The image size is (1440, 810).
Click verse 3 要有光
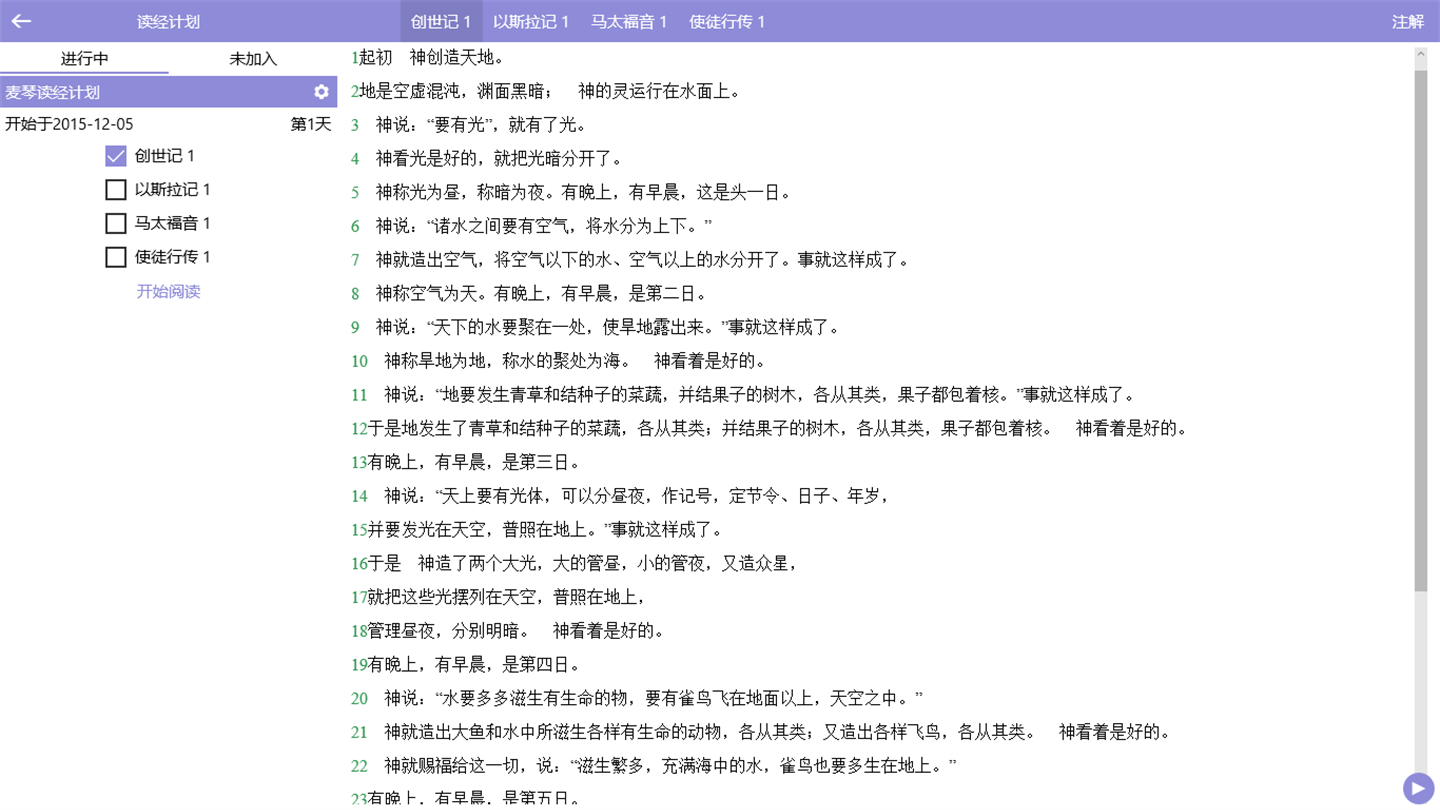(x=469, y=125)
